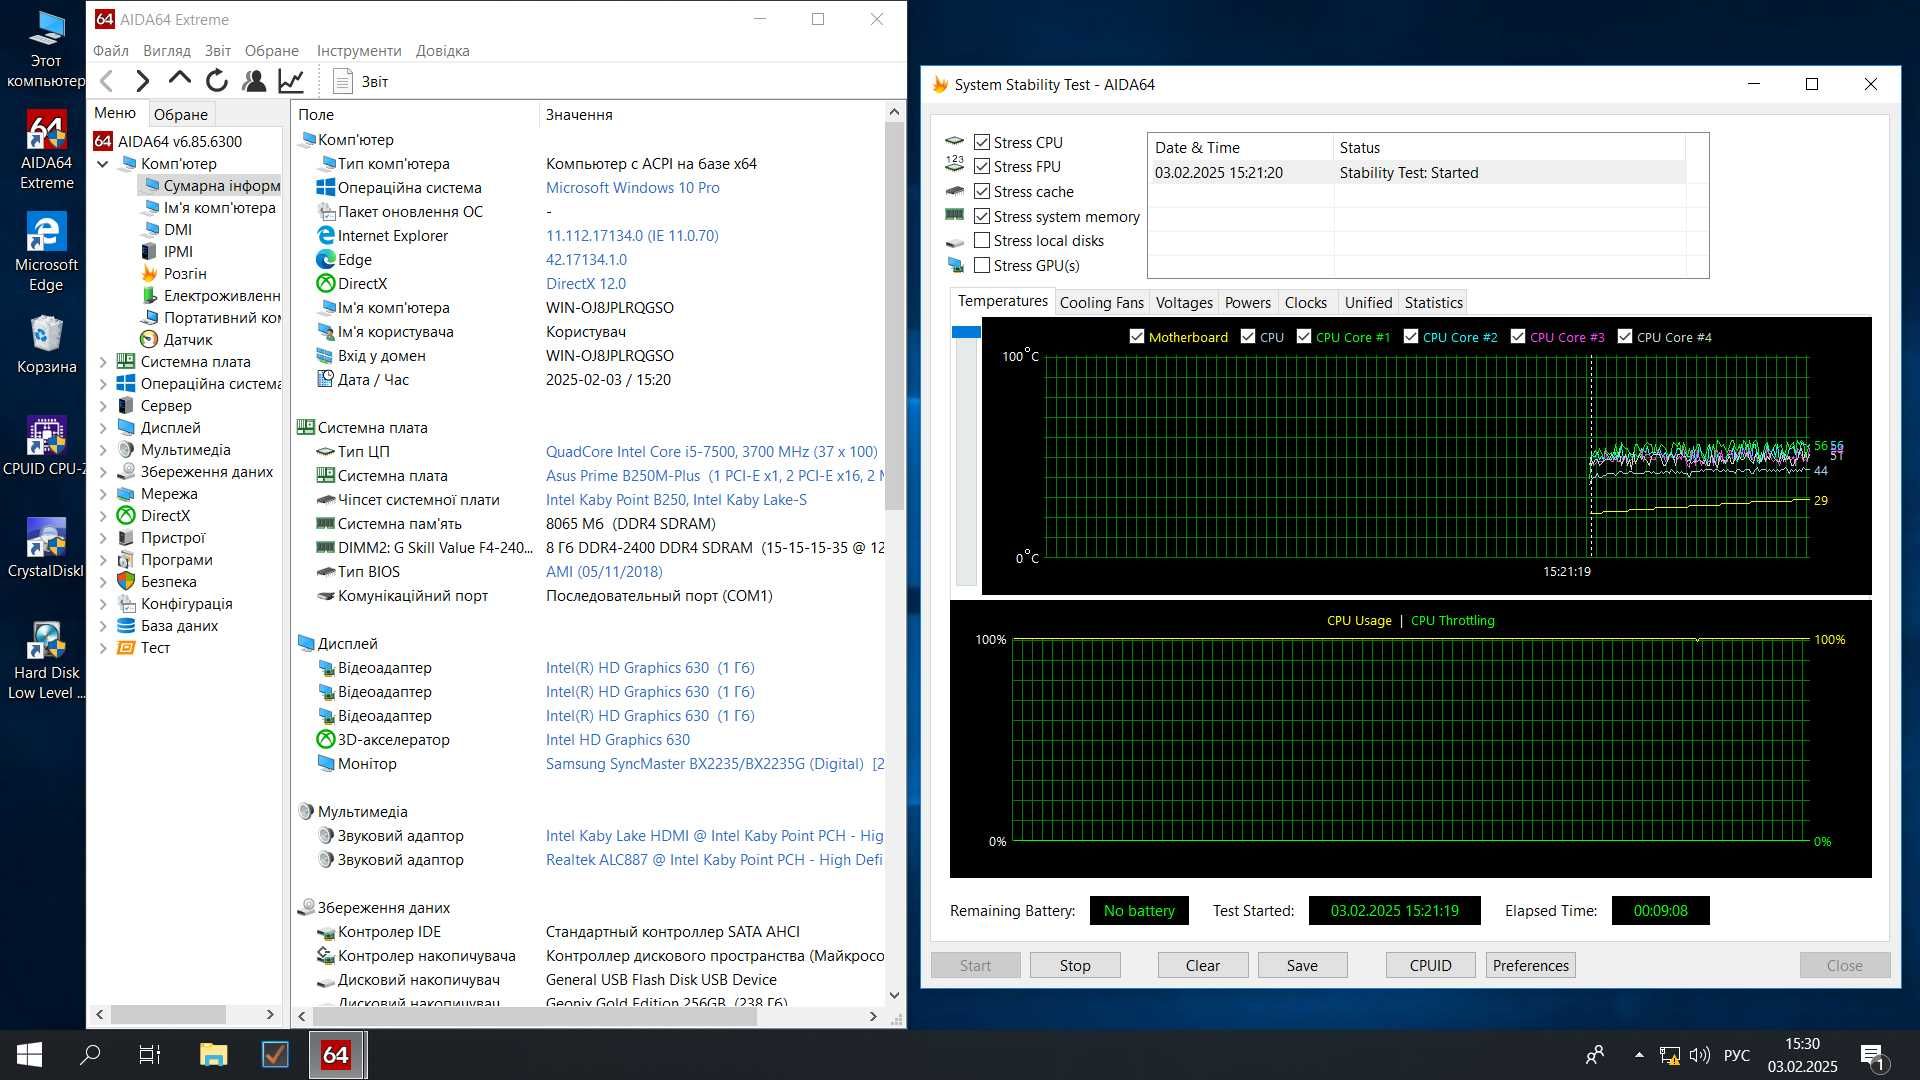Toggle Stress FPU checkbox
This screenshot has height=1080, width=1920.
(982, 166)
